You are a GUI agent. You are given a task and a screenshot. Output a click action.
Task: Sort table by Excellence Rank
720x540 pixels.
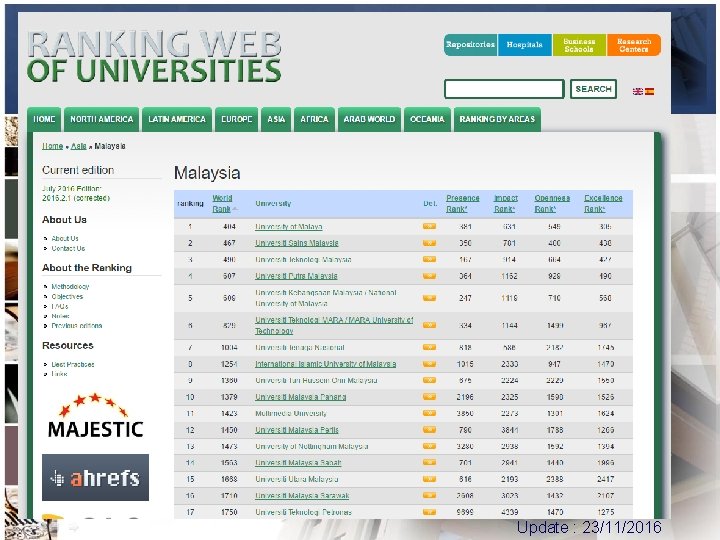click(x=603, y=203)
